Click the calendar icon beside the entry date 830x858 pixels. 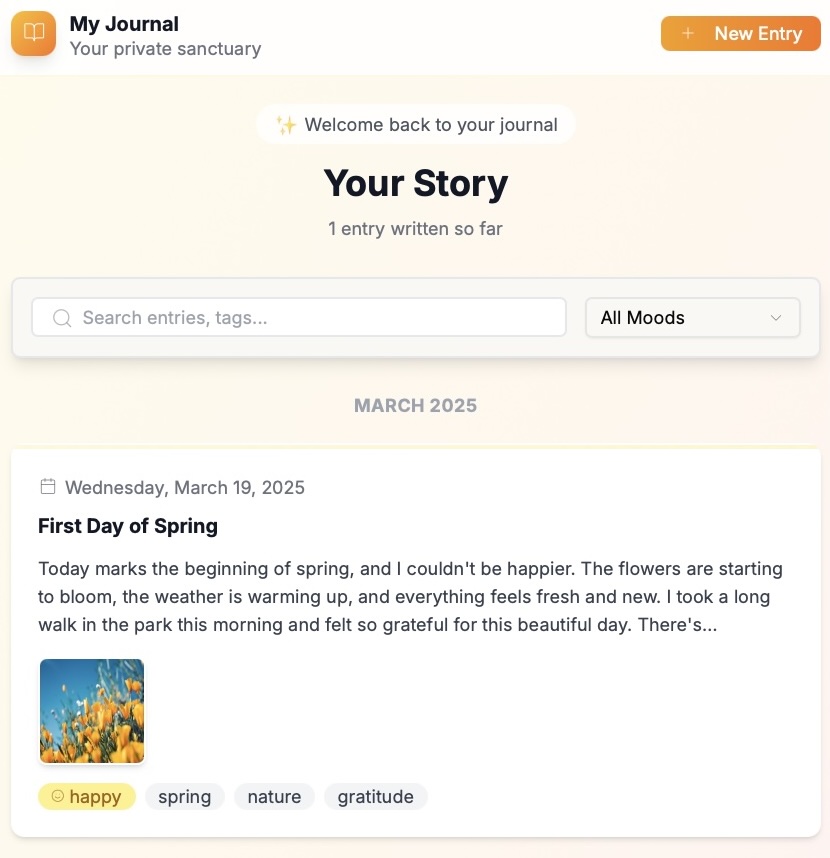[47, 487]
